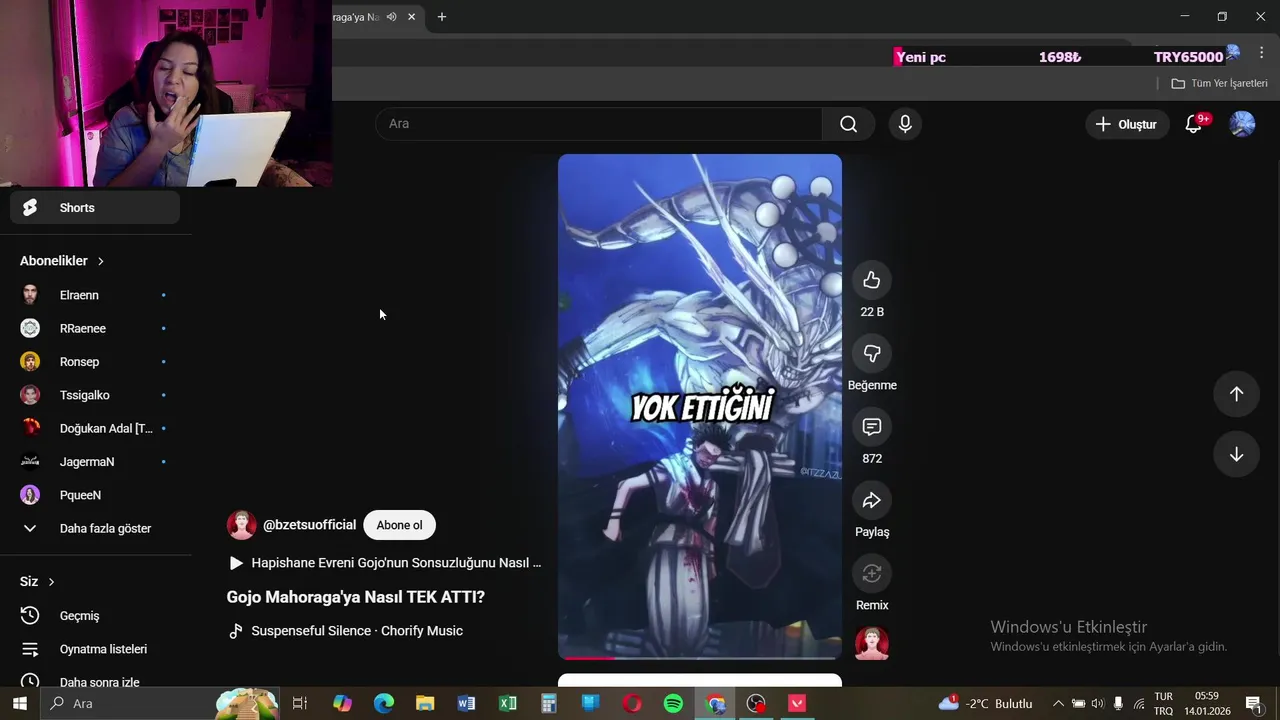The height and width of the screenshot is (720, 1280).
Task: Click the Oluştur create button
Action: coord(1127,124)
